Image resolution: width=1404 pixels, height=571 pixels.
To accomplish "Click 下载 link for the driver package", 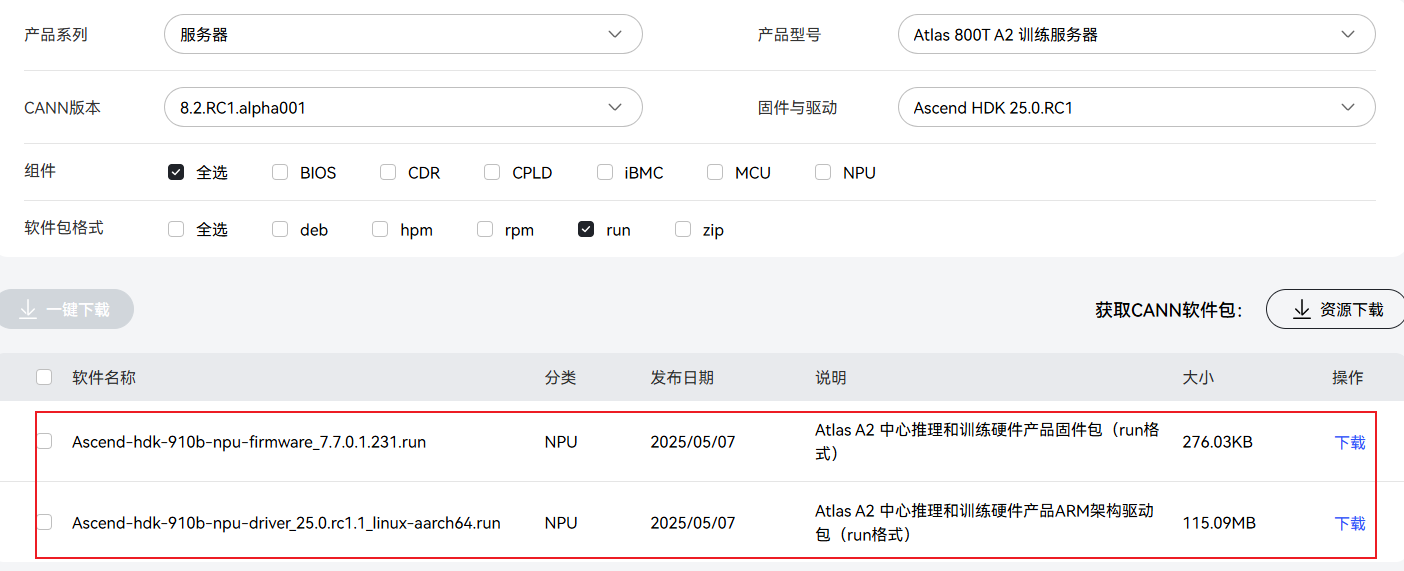I will [x=1350, y=523].
